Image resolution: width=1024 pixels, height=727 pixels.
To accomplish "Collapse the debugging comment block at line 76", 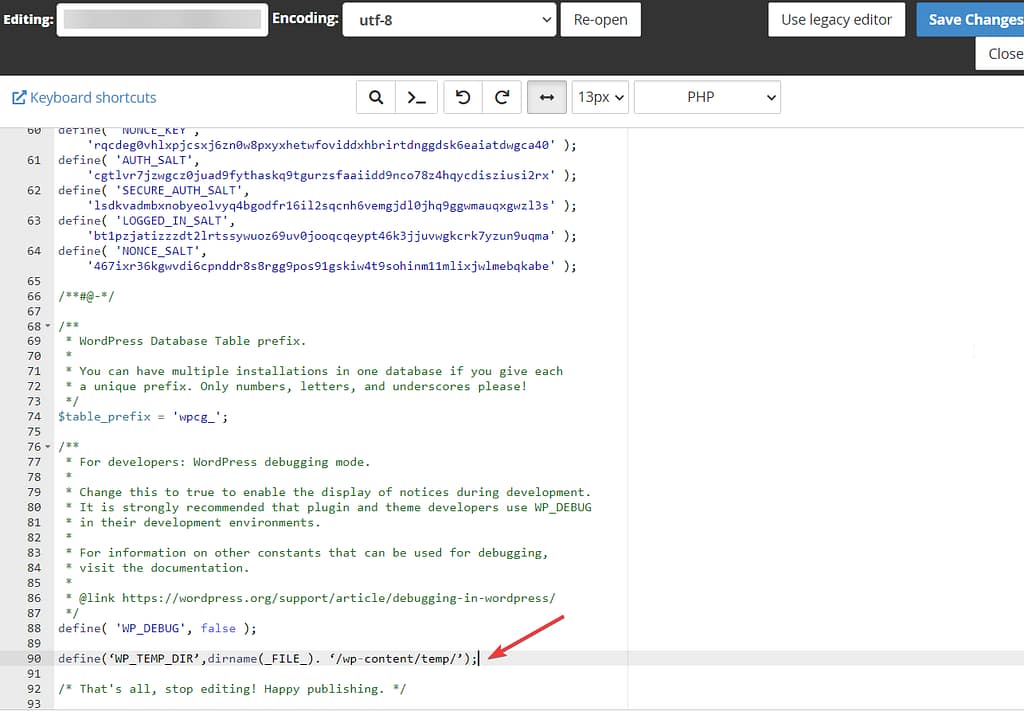I will tap(48, 446).
